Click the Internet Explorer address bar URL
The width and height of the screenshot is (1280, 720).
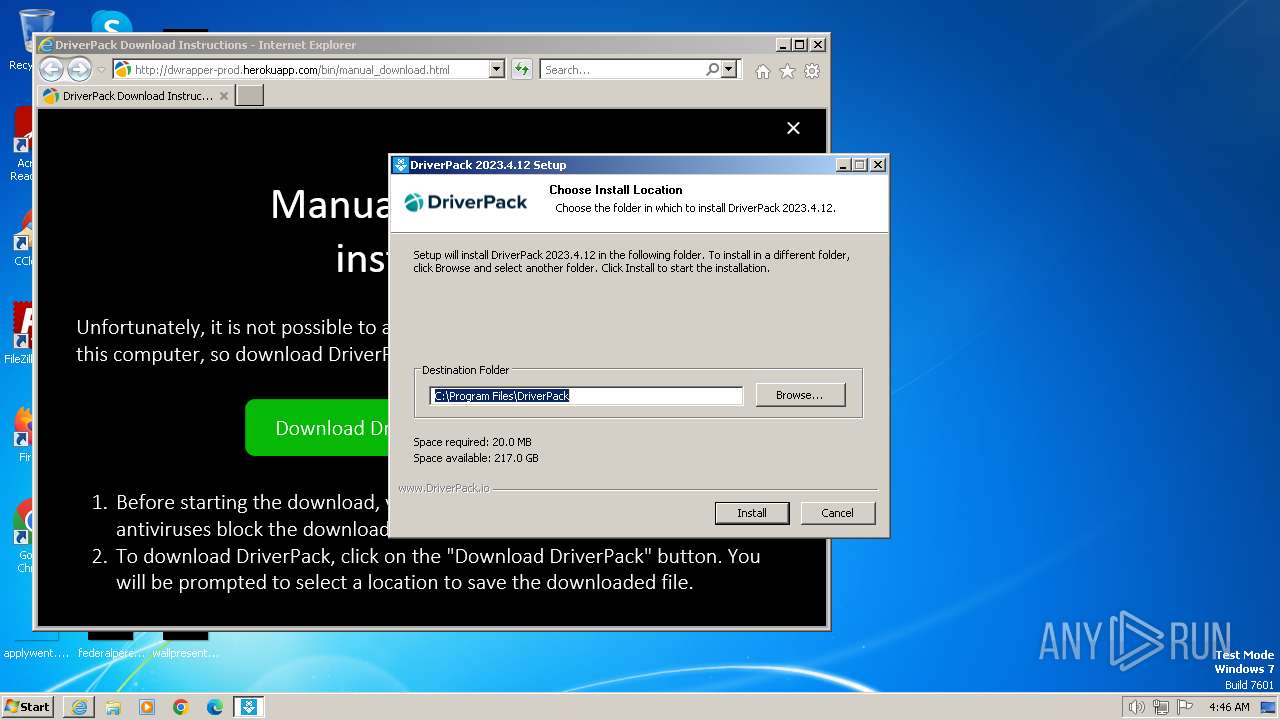tap(292, 70)
